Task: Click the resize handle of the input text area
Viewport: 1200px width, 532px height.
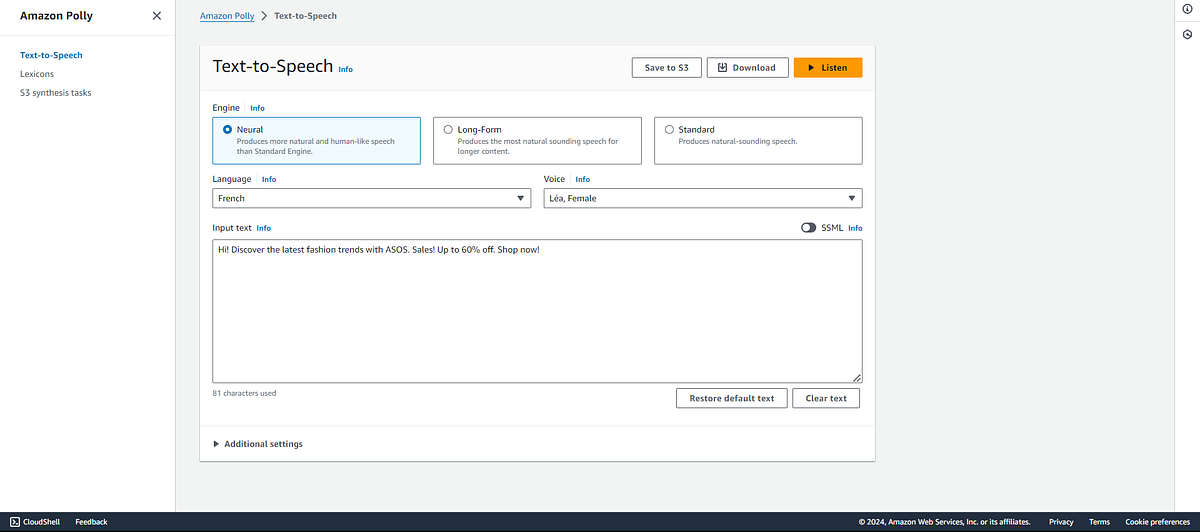Action: [x=857, y=377]
